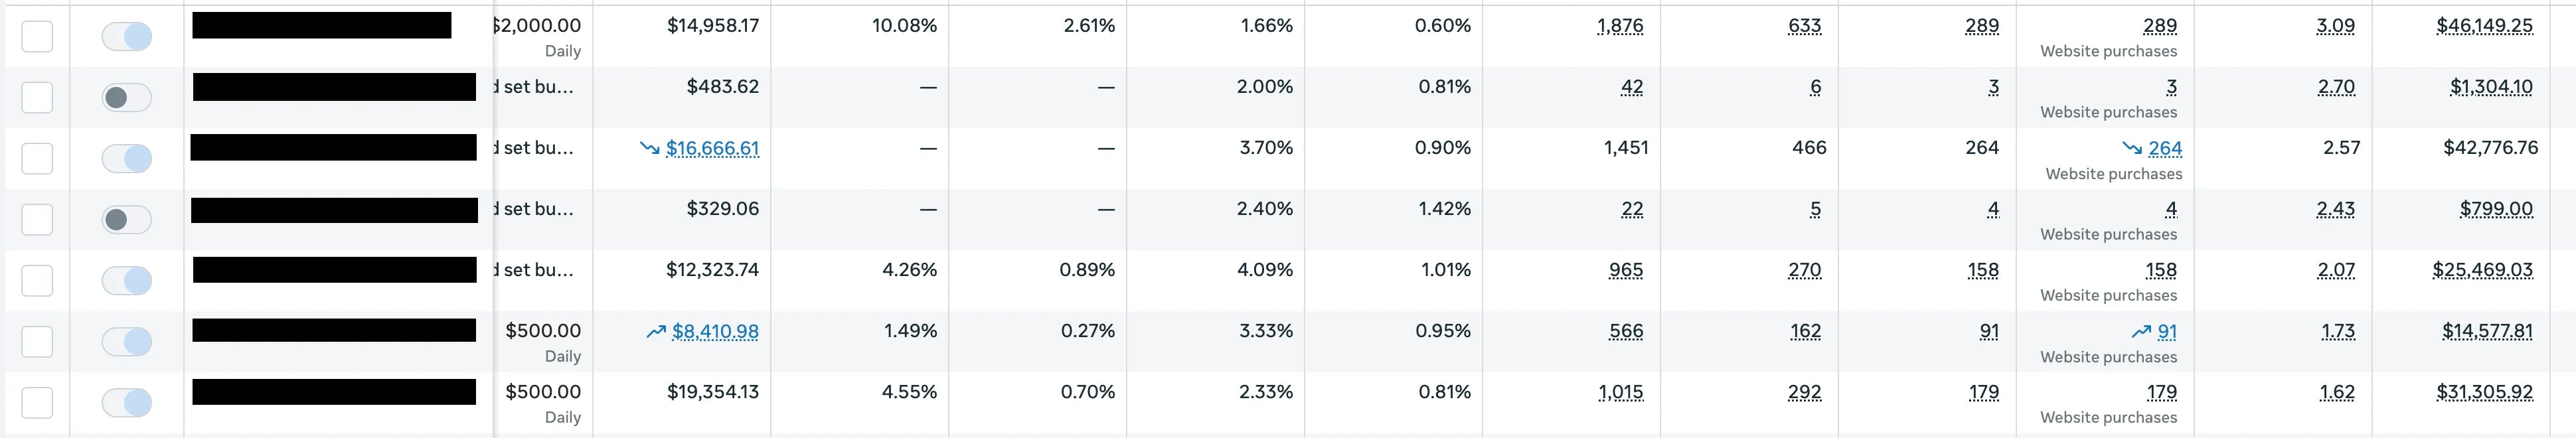Click the $8,410.98 amount link
The width and height of the screenshot is (2576, 438).
[x=715, y=331]
